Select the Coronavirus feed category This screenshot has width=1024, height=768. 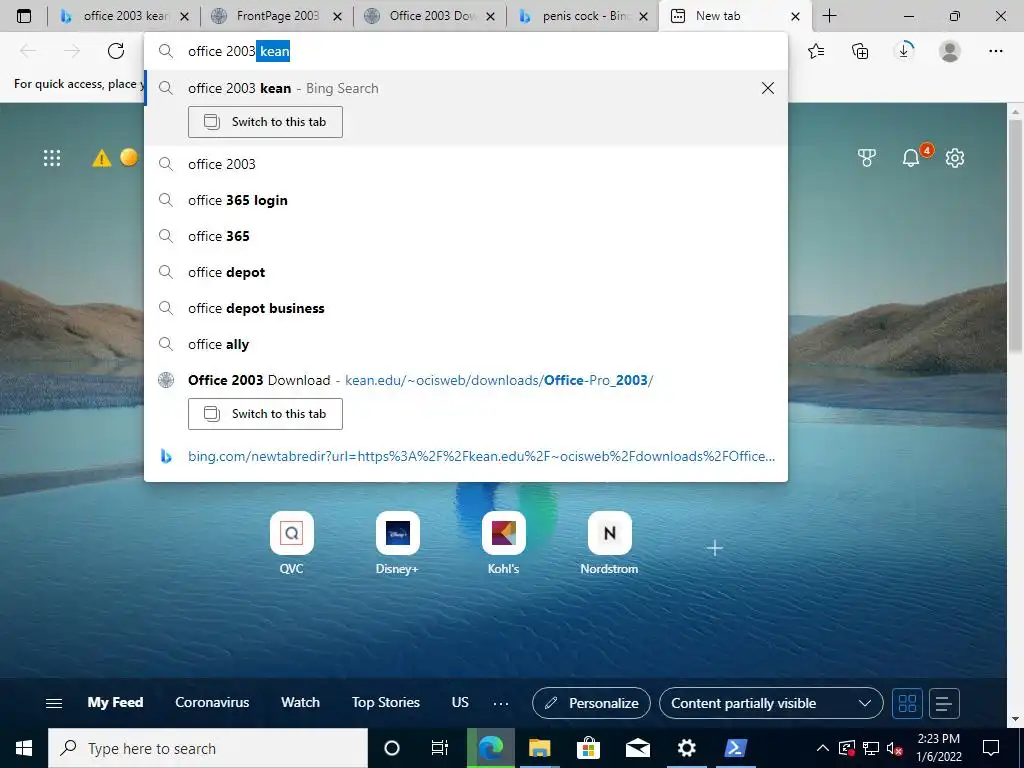click(212, 703)
